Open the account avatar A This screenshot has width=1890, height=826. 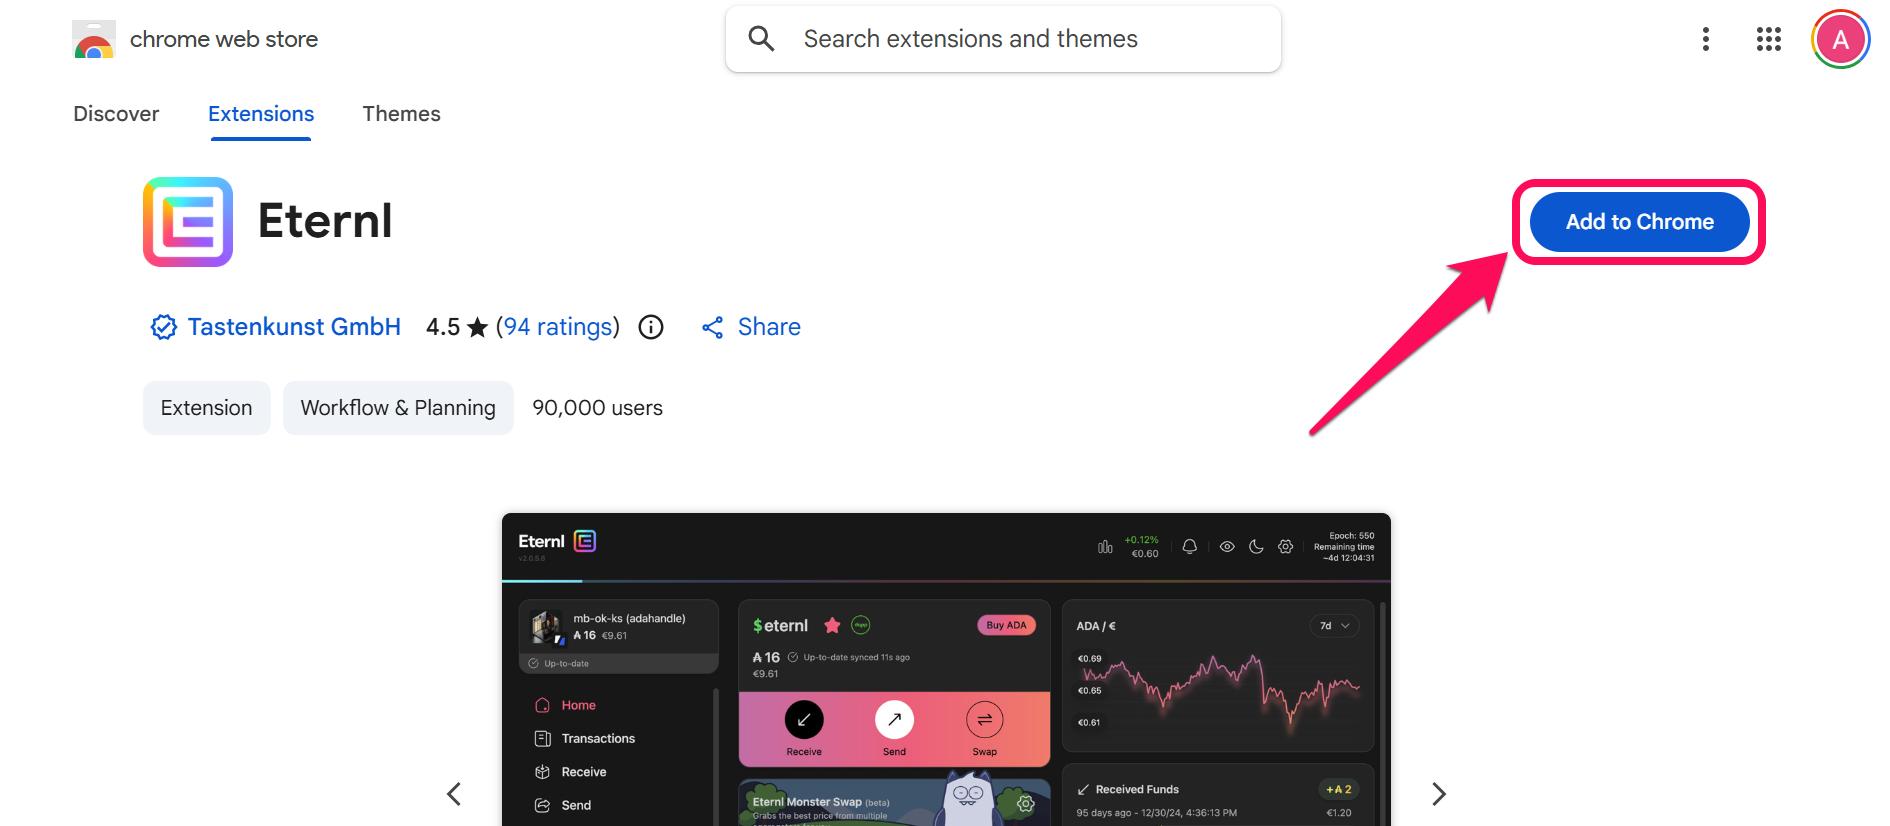[1841, 40]
